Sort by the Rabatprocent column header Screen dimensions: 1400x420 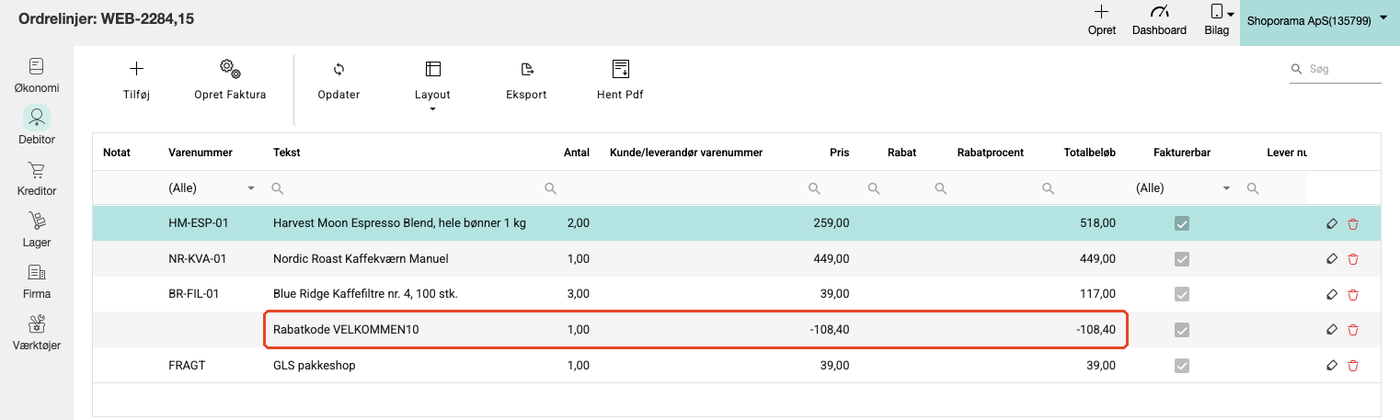(990, 152)
